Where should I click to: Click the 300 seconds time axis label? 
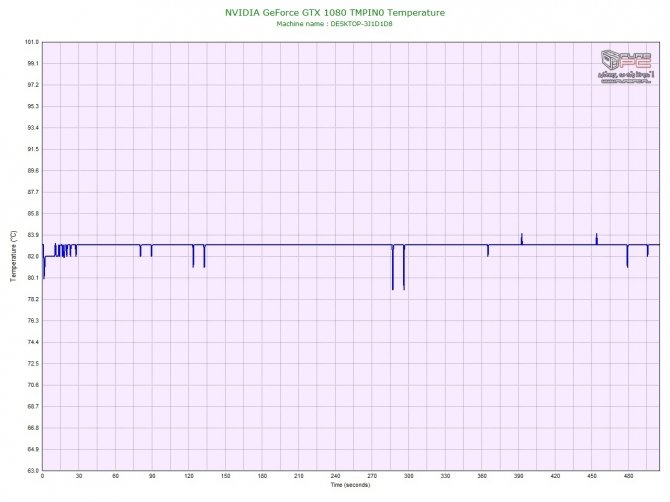click(x=408, y=476)
